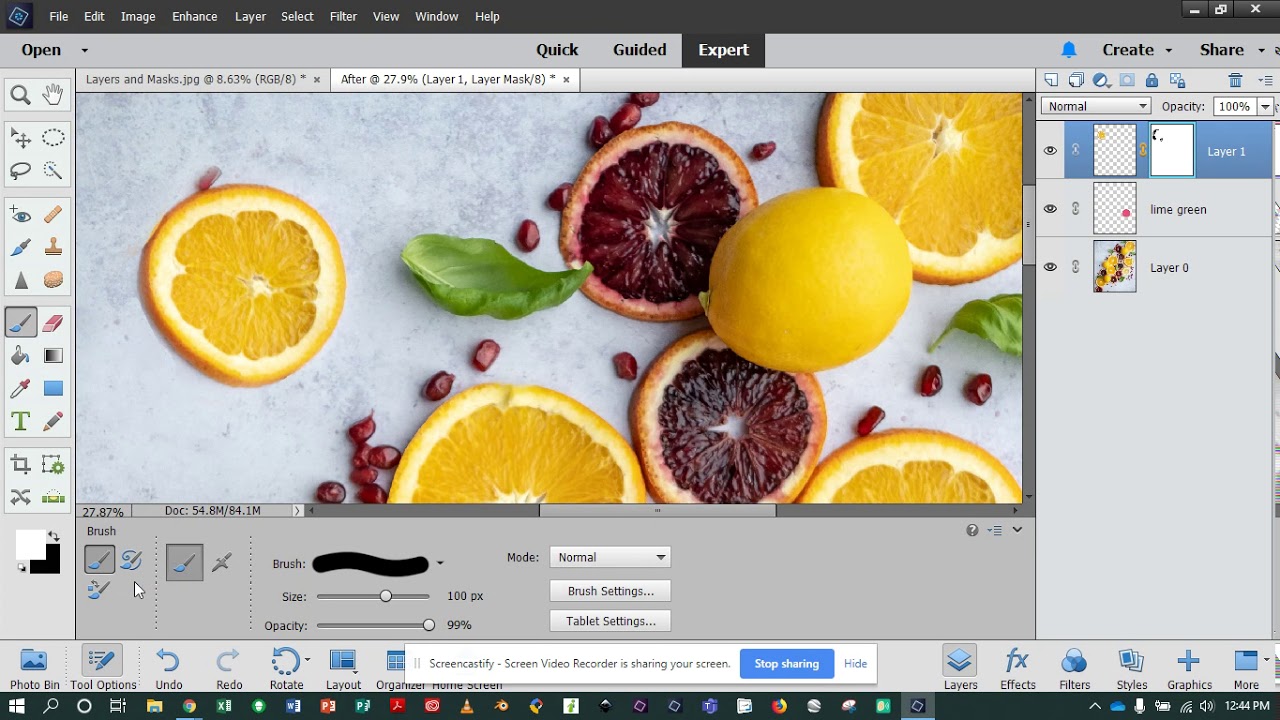Switch to Layers and Masks.jpg document tab
Image resolution: width=1280 pixels, height=720 pixels.
pos(195,79)
